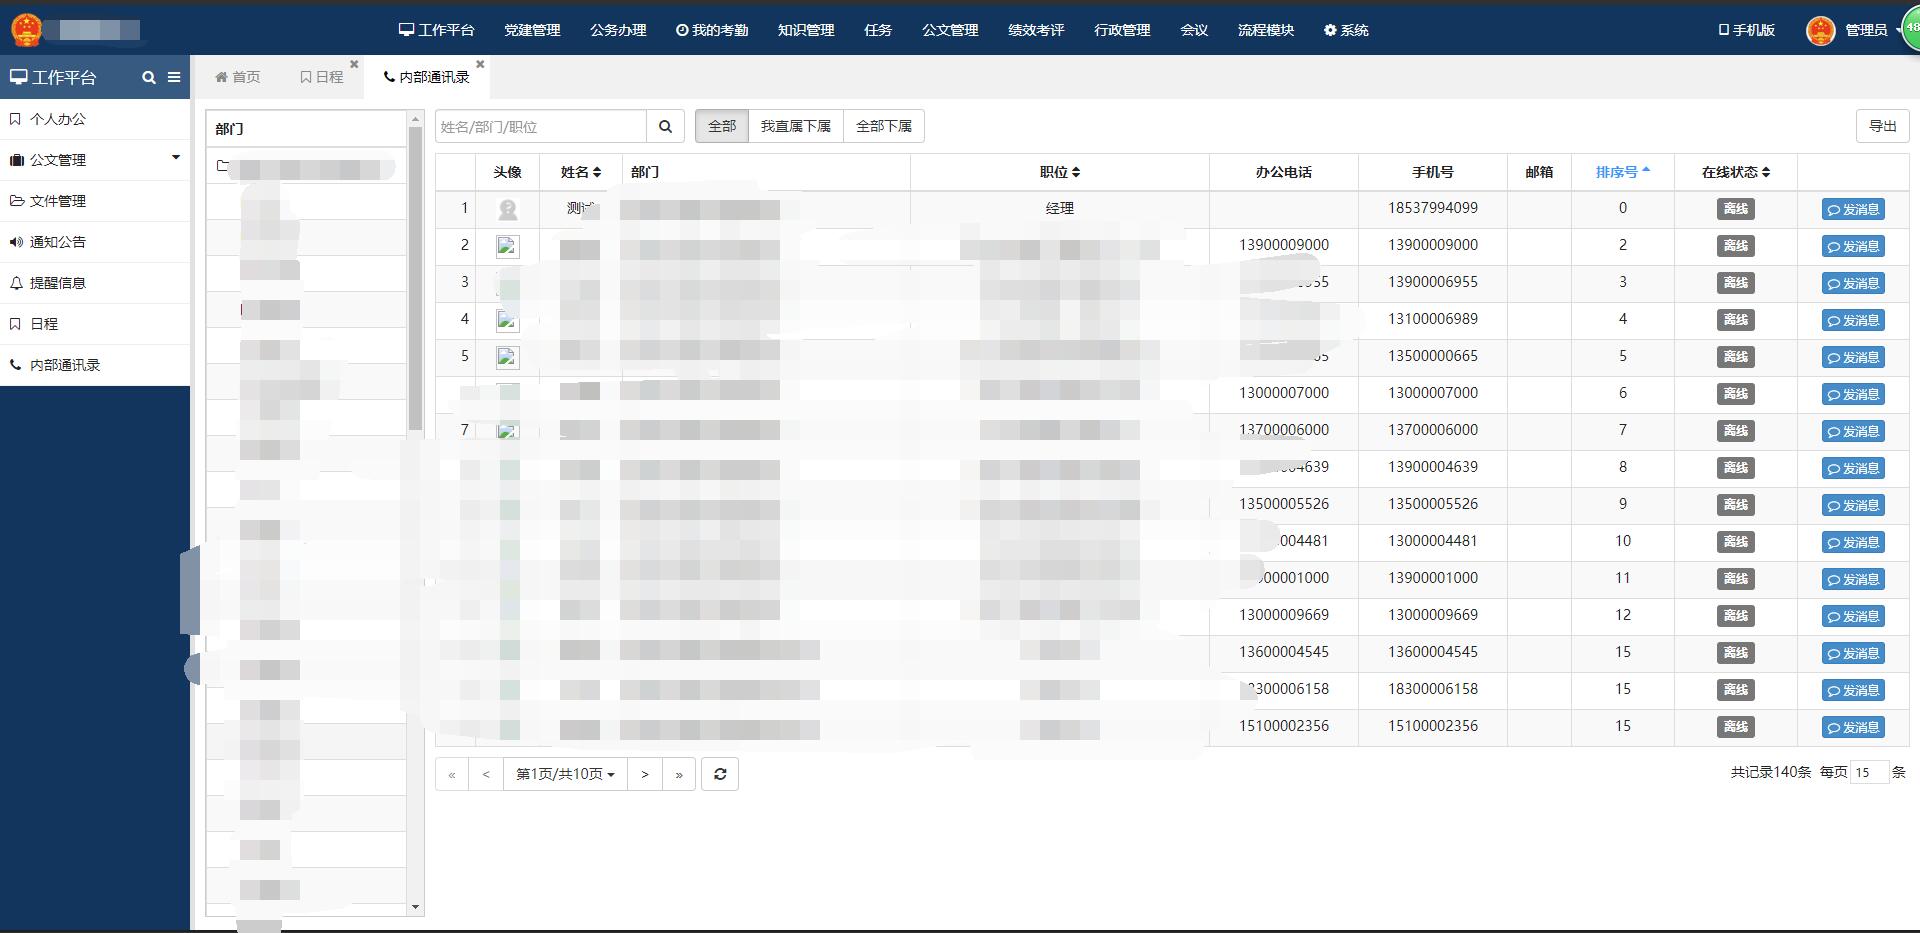Click avatar placeholder in row 1
The width and height of the screenshot is (1920, 933).
[508, 209]
